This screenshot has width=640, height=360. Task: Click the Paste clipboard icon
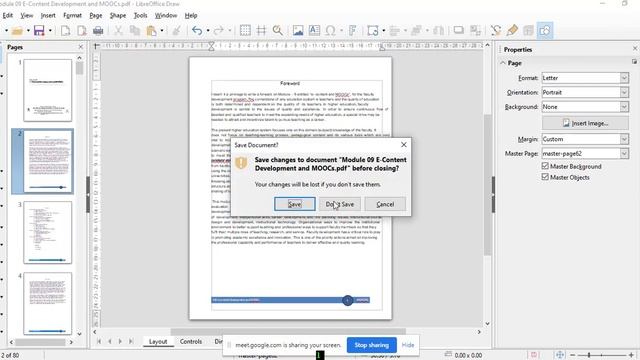[151, 31]
